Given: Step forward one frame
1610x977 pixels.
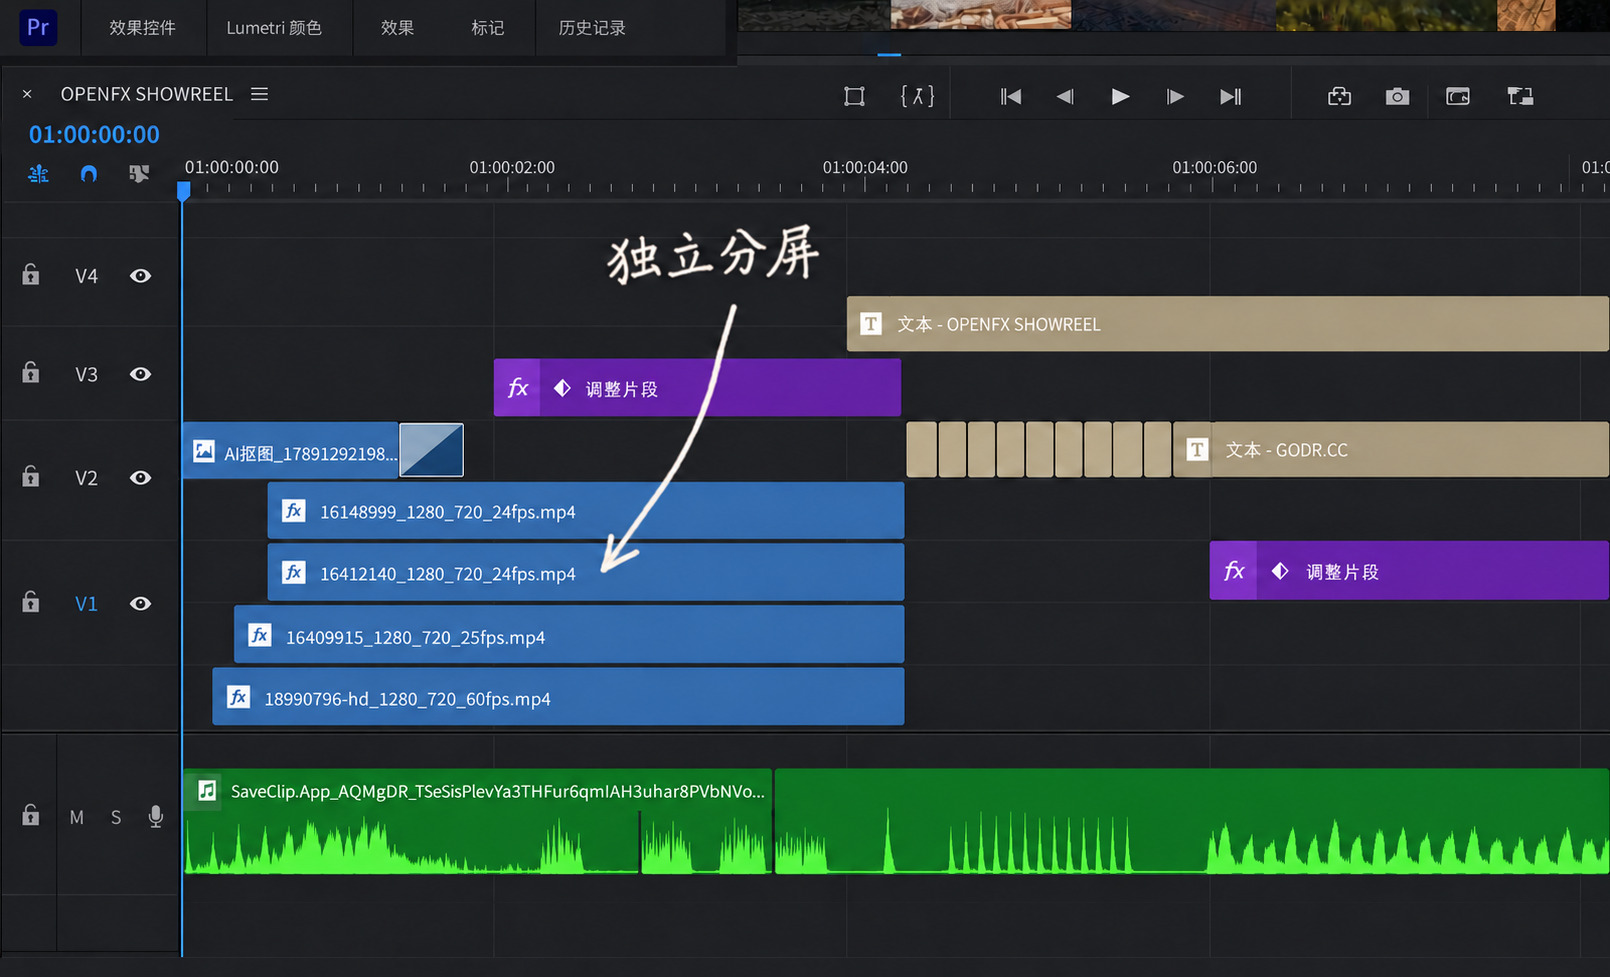Looking at the screenshot, I should [x=1175, y=96].
